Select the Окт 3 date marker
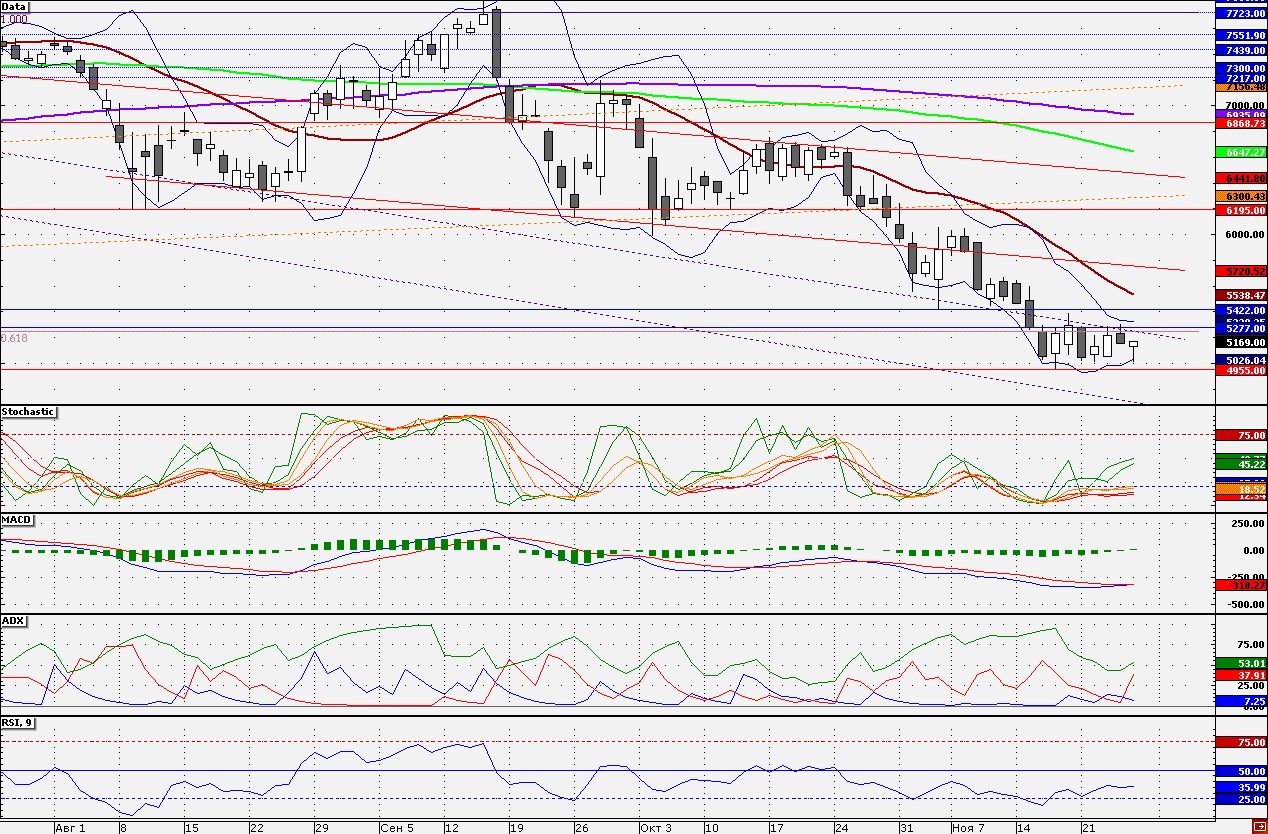Image resolution: width=1268 pixels, height=834 pixels. pyautogui.click(x=655, y=828)
